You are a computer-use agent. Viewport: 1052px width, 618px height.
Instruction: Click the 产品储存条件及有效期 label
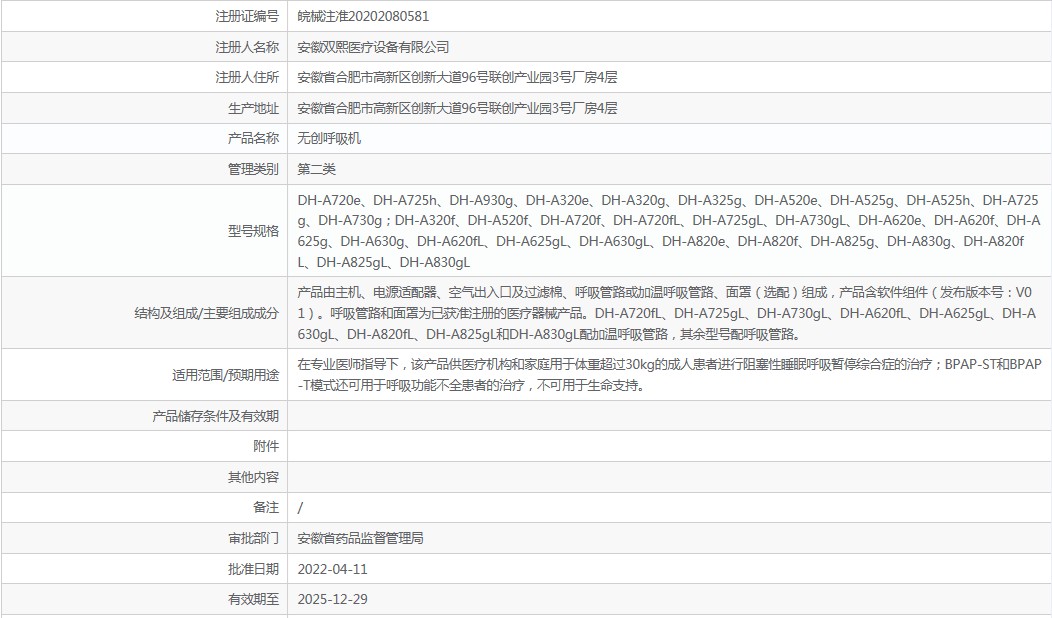click(x=215, y=416)
